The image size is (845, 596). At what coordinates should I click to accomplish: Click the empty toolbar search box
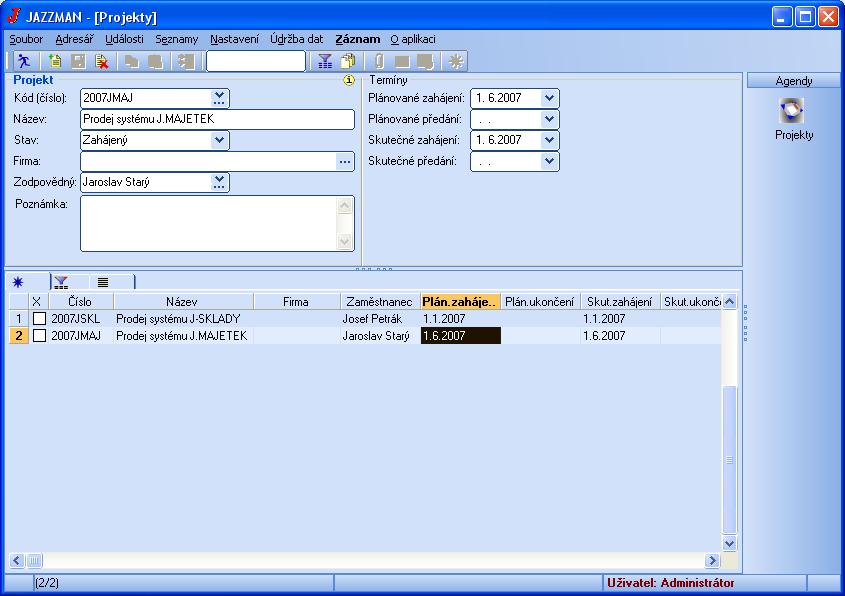pos(255,61)
